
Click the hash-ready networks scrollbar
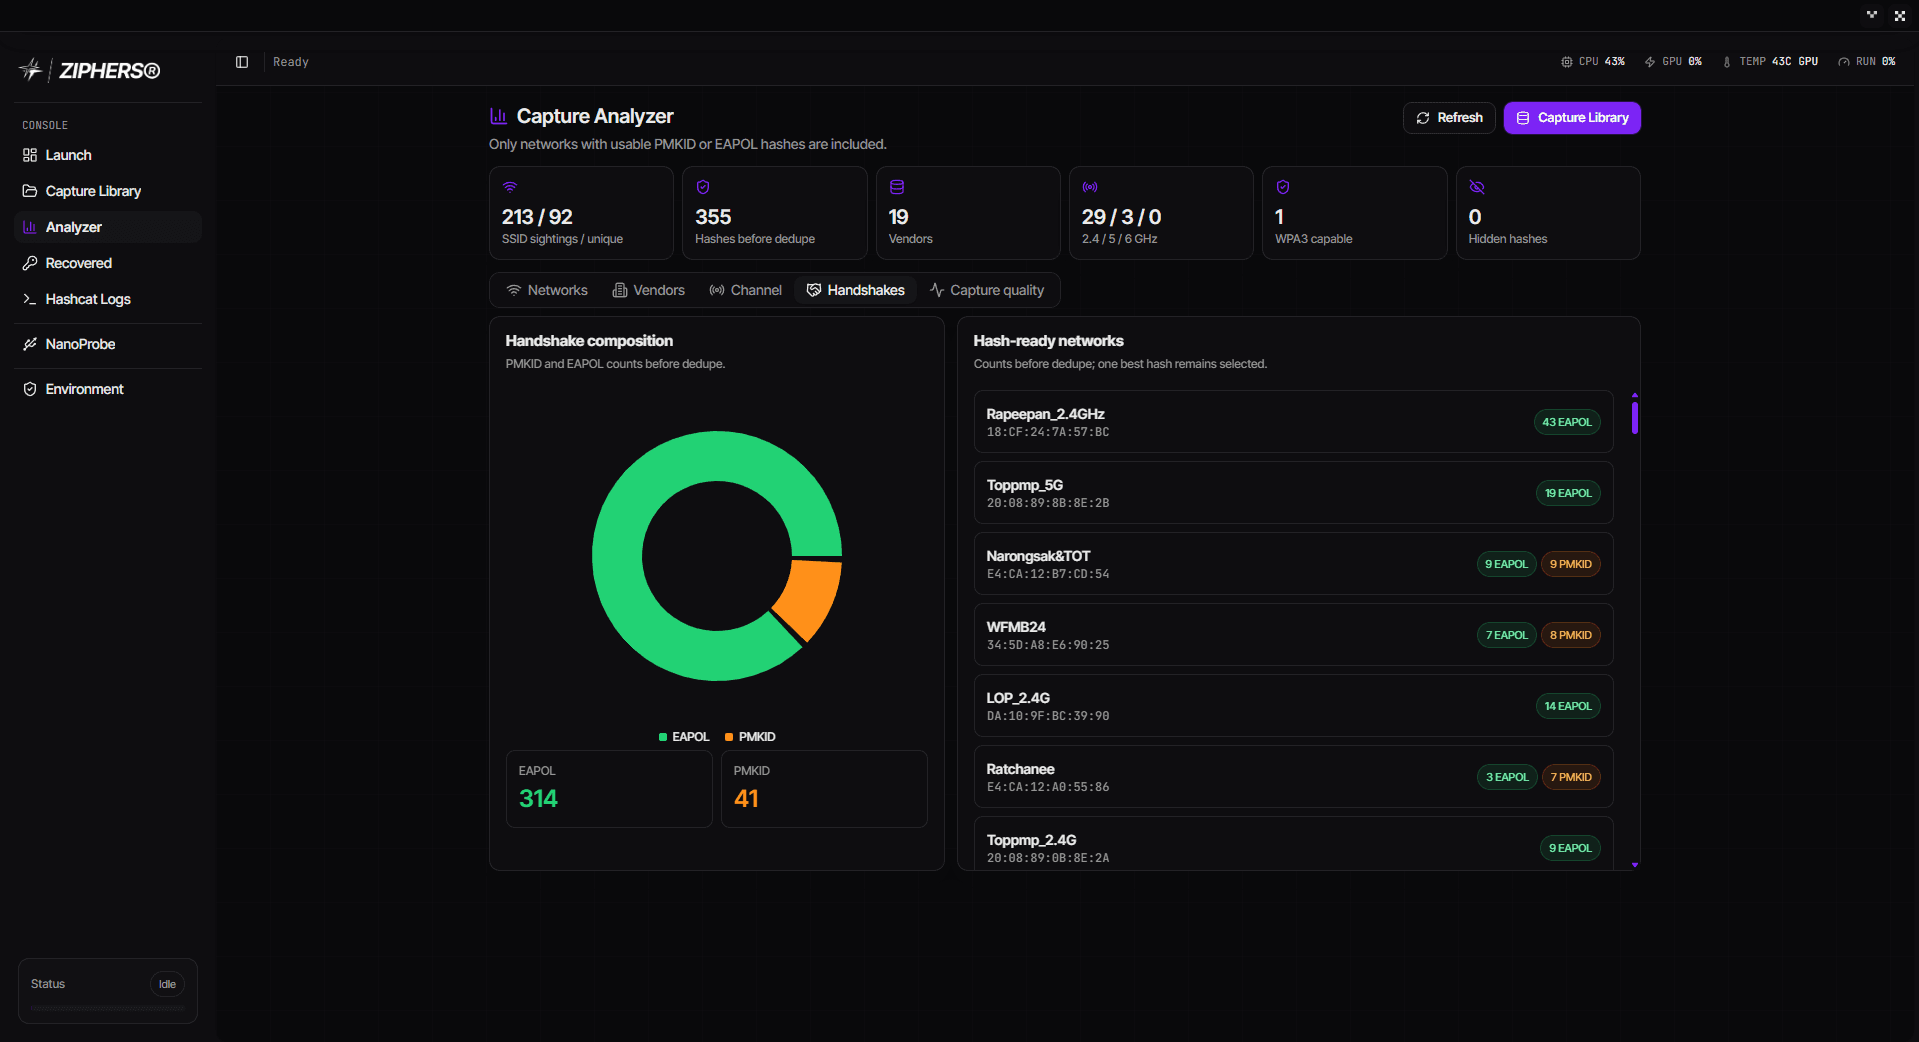pyautogui.click(x=1635, y=630)
